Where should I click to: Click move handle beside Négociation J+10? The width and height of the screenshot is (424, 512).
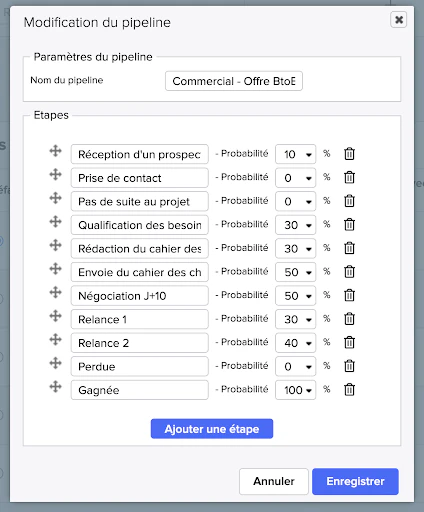tap(56, 292)
